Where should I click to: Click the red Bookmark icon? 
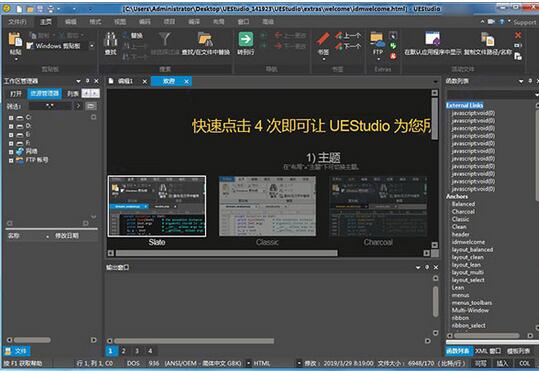click(323, 39)
